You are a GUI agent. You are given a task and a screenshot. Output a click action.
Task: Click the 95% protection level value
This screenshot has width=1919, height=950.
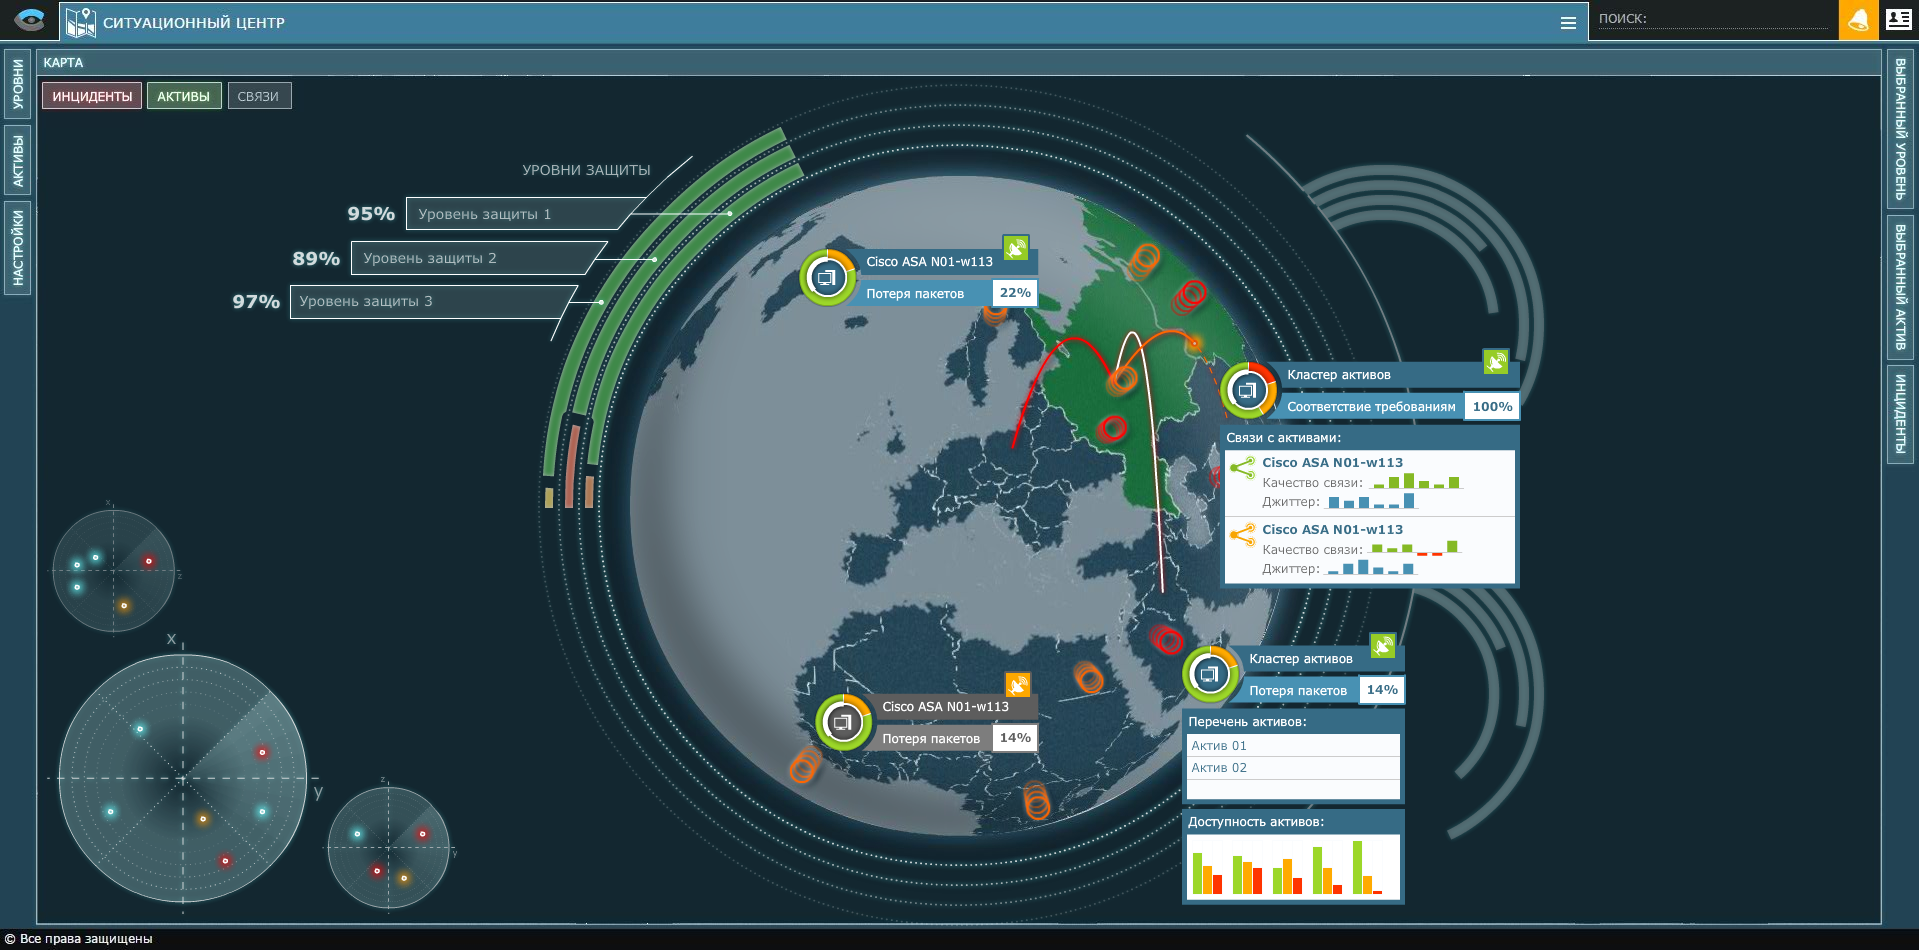[371, 214]
